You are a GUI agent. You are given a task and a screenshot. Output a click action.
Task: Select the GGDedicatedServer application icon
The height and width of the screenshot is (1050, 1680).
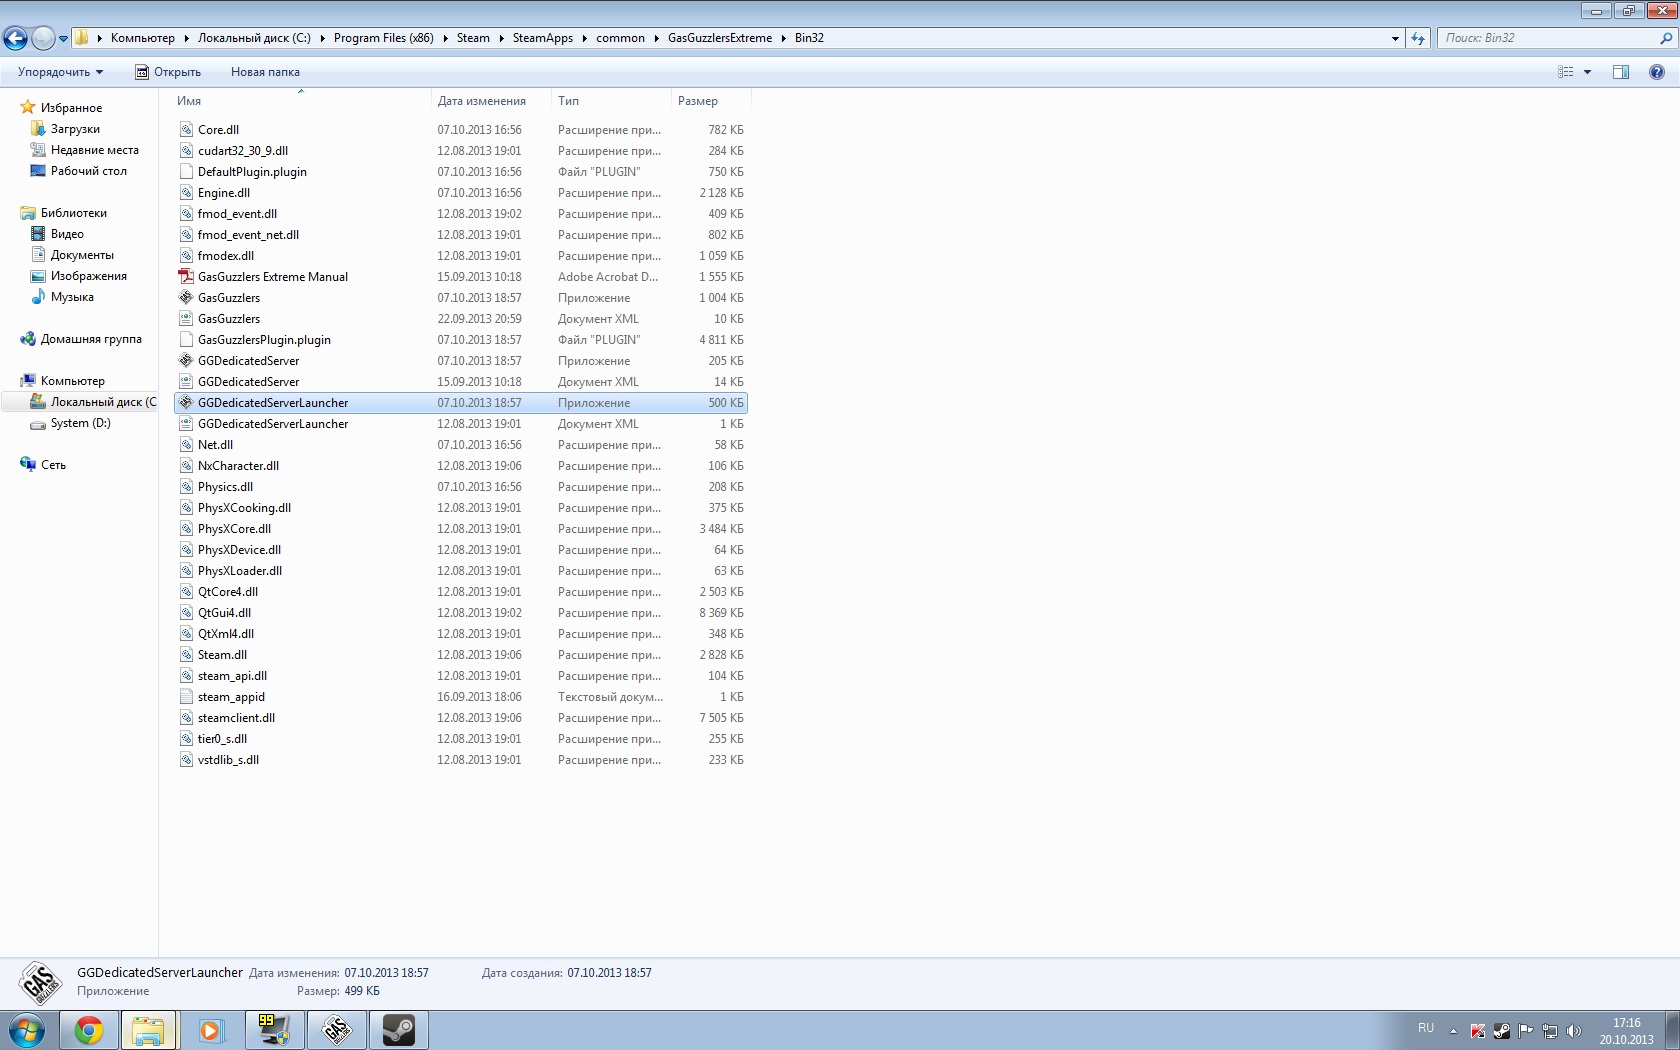[x=186, y=361]
